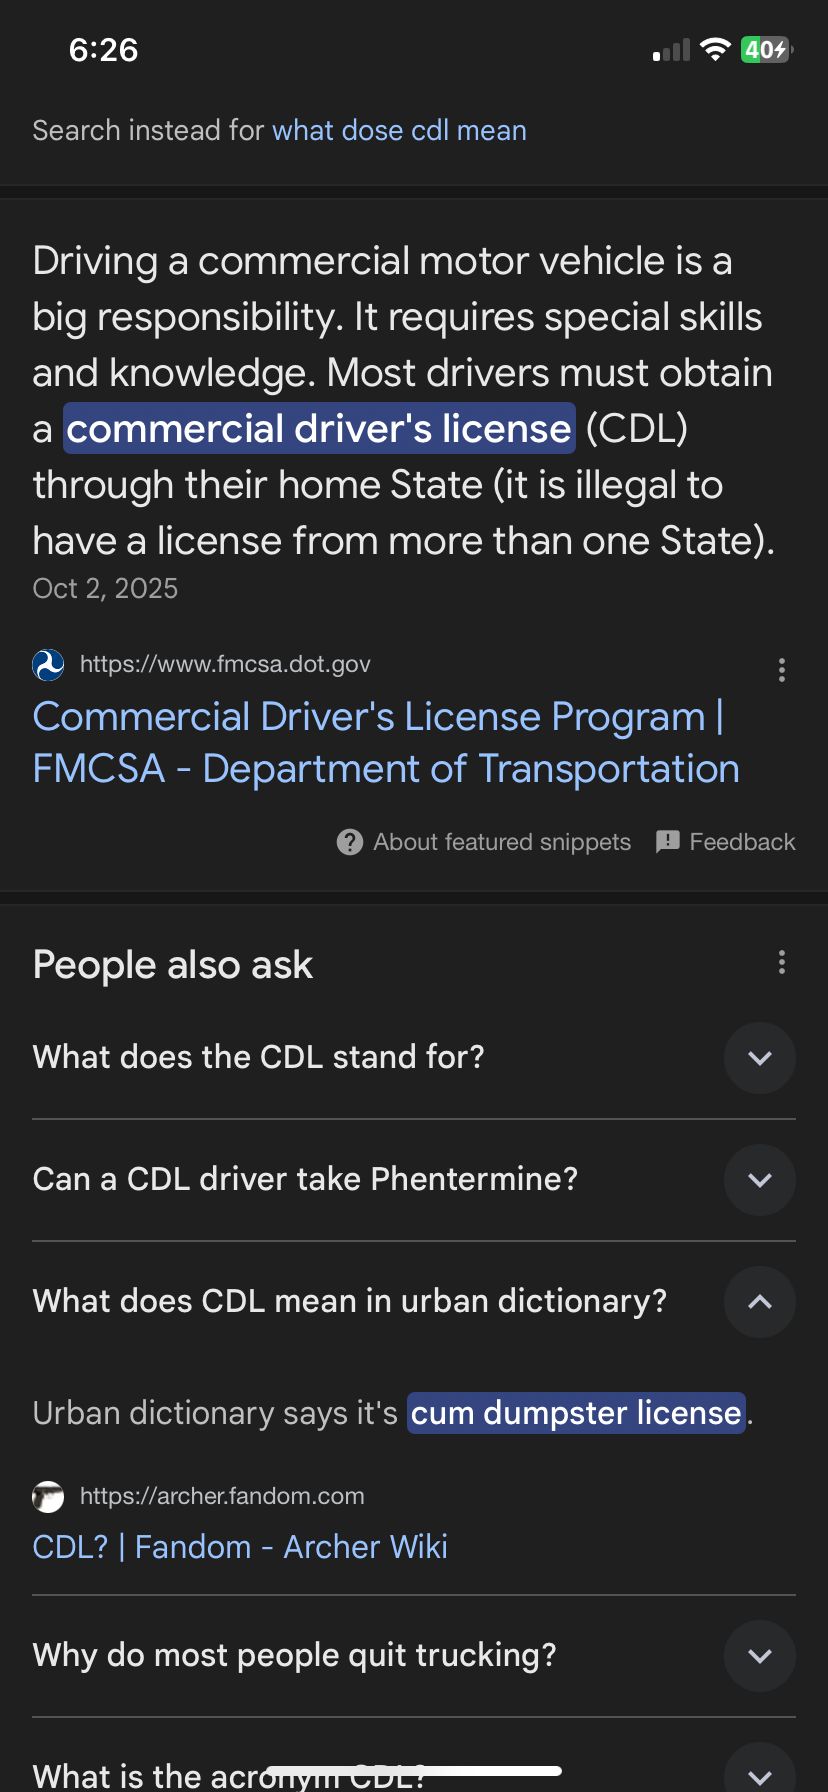Search instead for "what dose cdl mean"
Image resolution: width=828 pixels, height=1792 pixels.
399,131
